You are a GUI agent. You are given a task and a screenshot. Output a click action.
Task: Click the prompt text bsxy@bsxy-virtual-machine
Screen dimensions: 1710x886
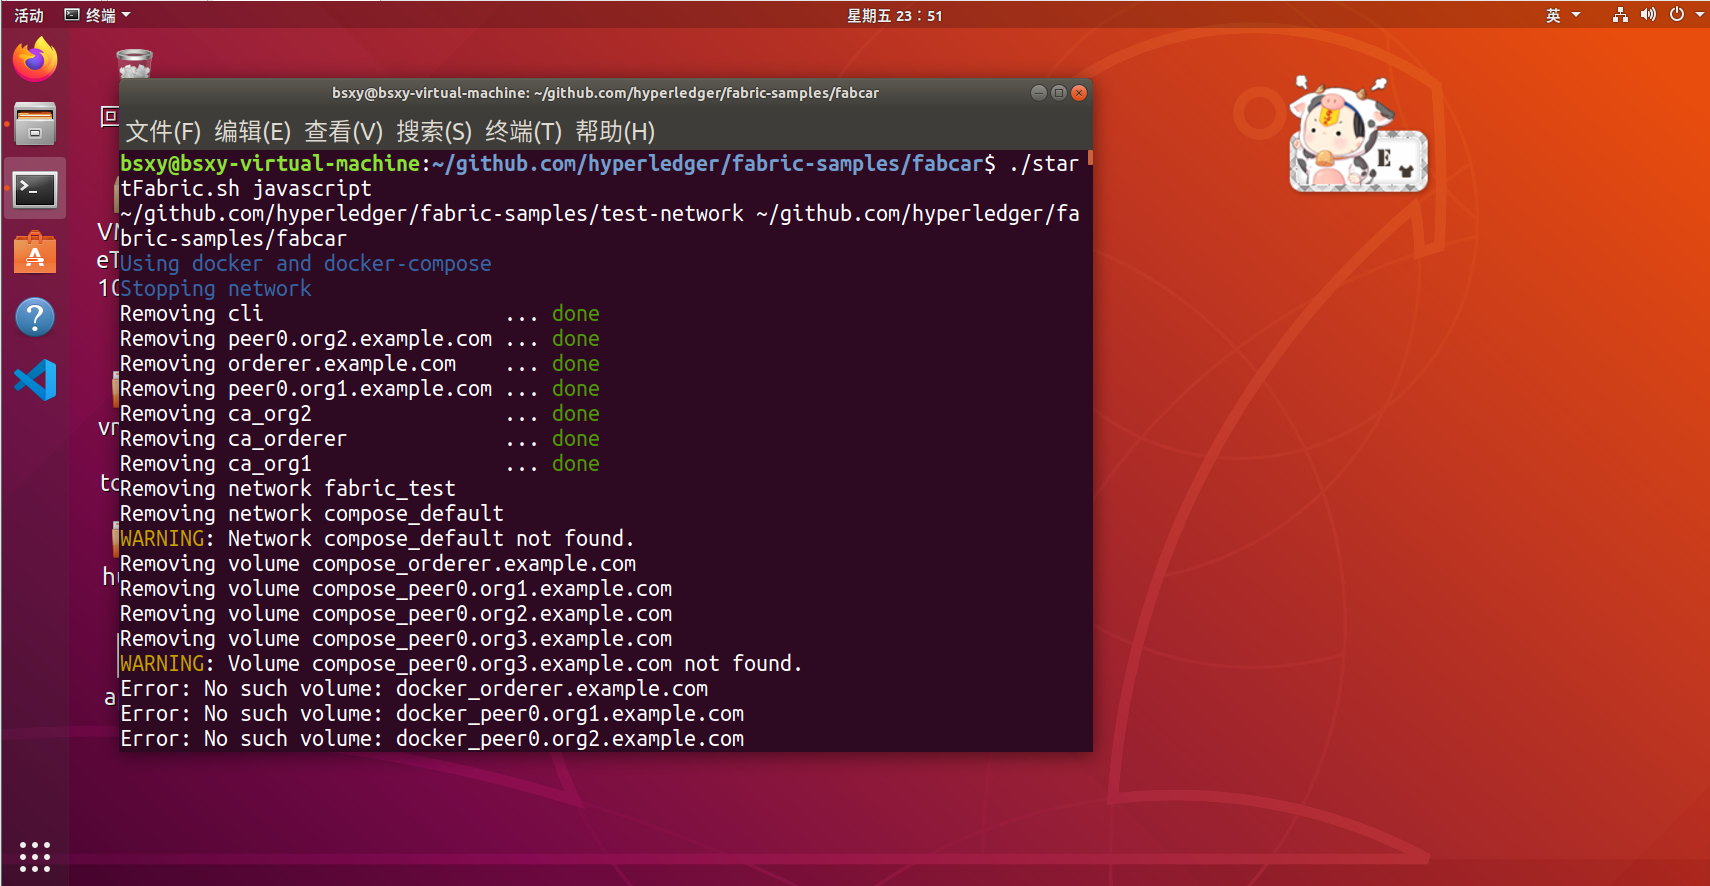[x=270, y=163]
